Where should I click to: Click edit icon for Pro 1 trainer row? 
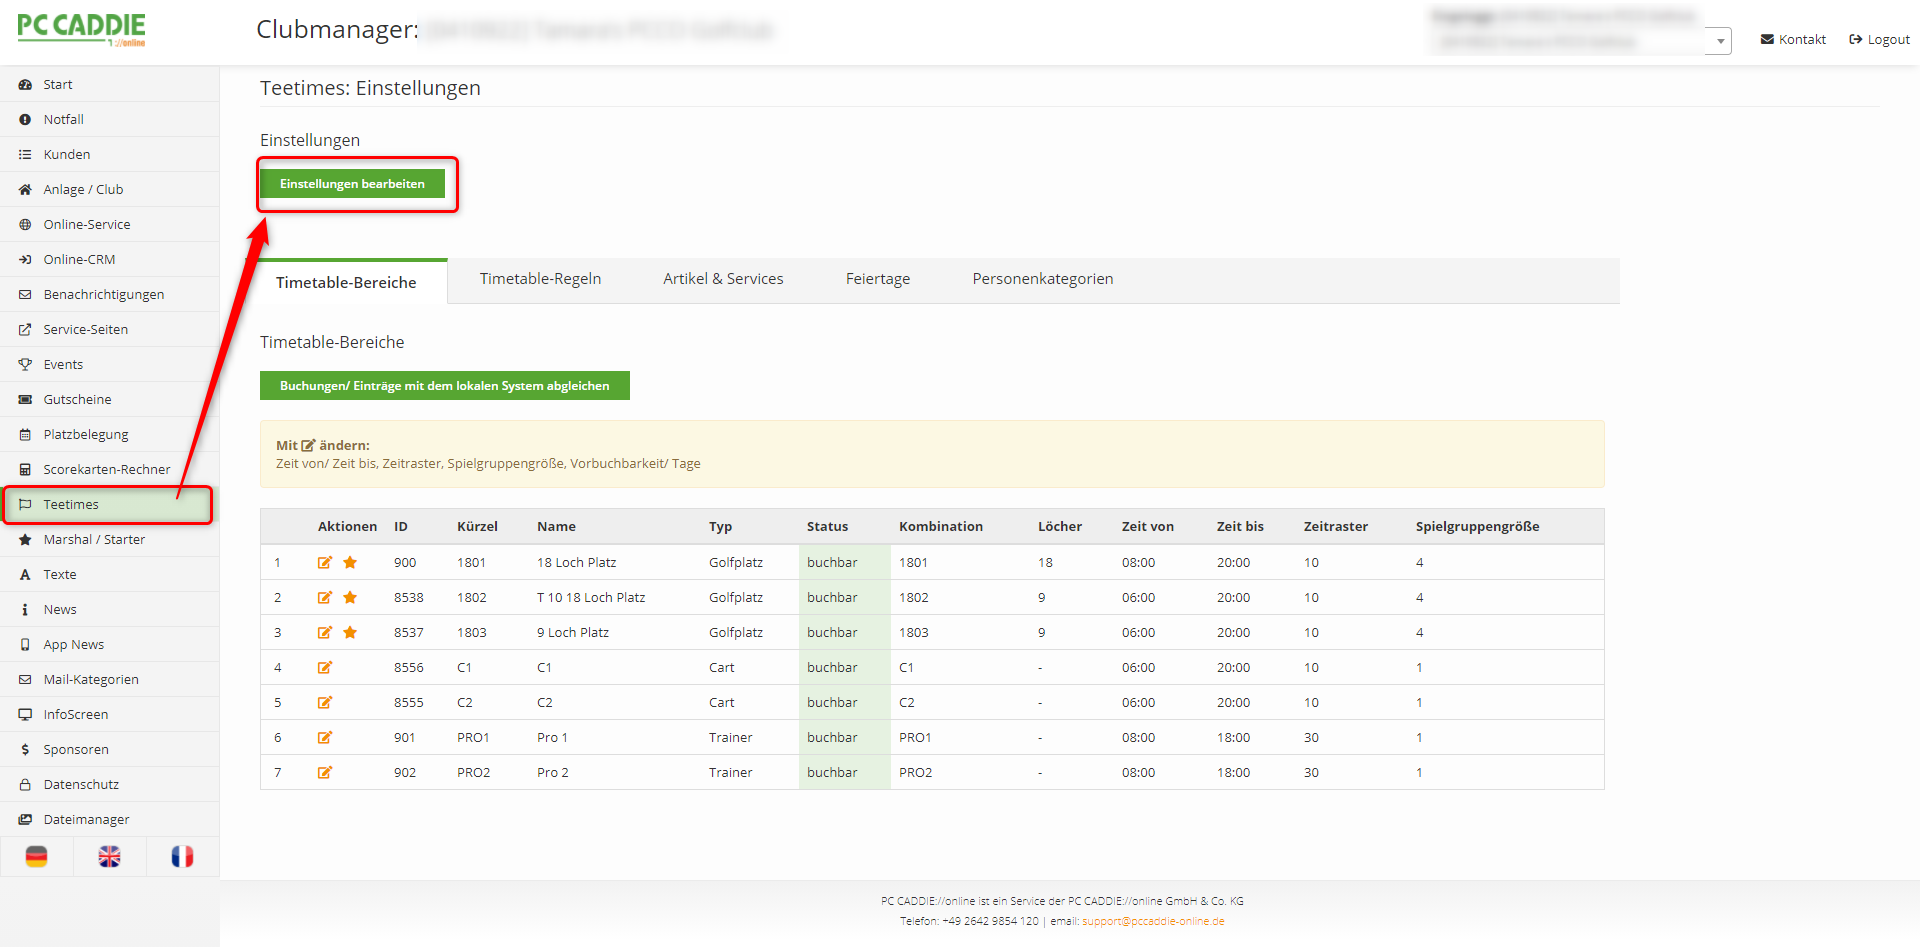coord(325,738)
